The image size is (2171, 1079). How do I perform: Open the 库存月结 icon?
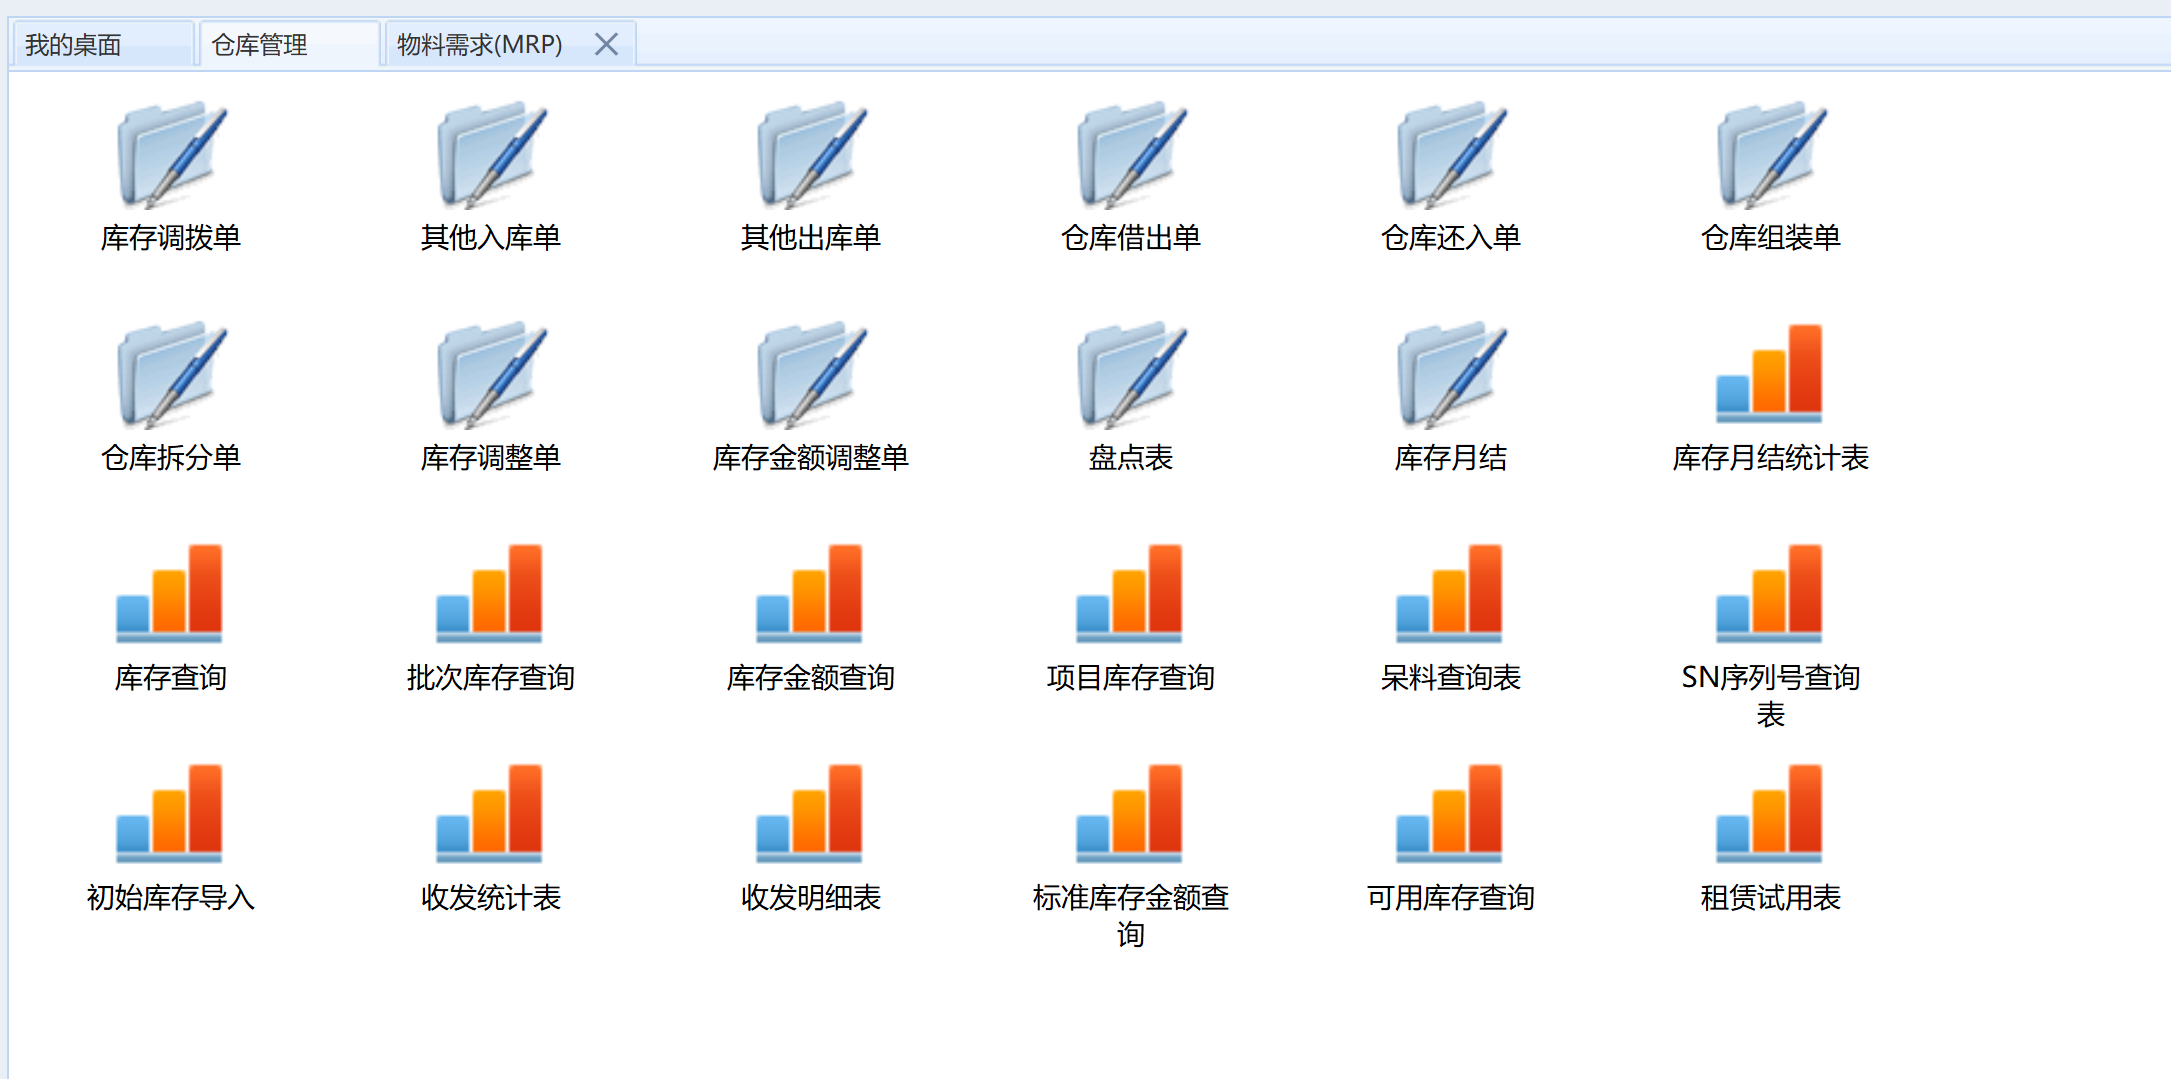(1451, 375)
